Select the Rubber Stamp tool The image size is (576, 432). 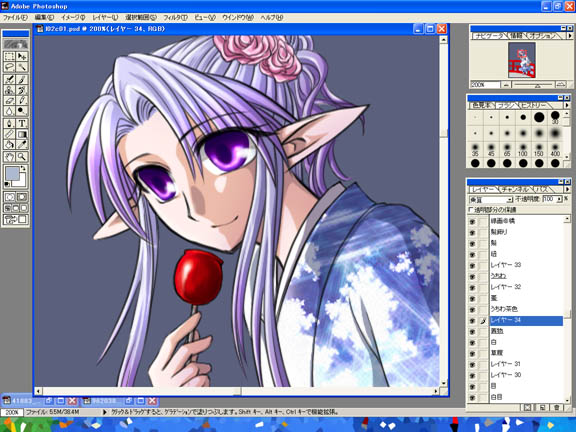pyautogui.click(x=10, y=90)
